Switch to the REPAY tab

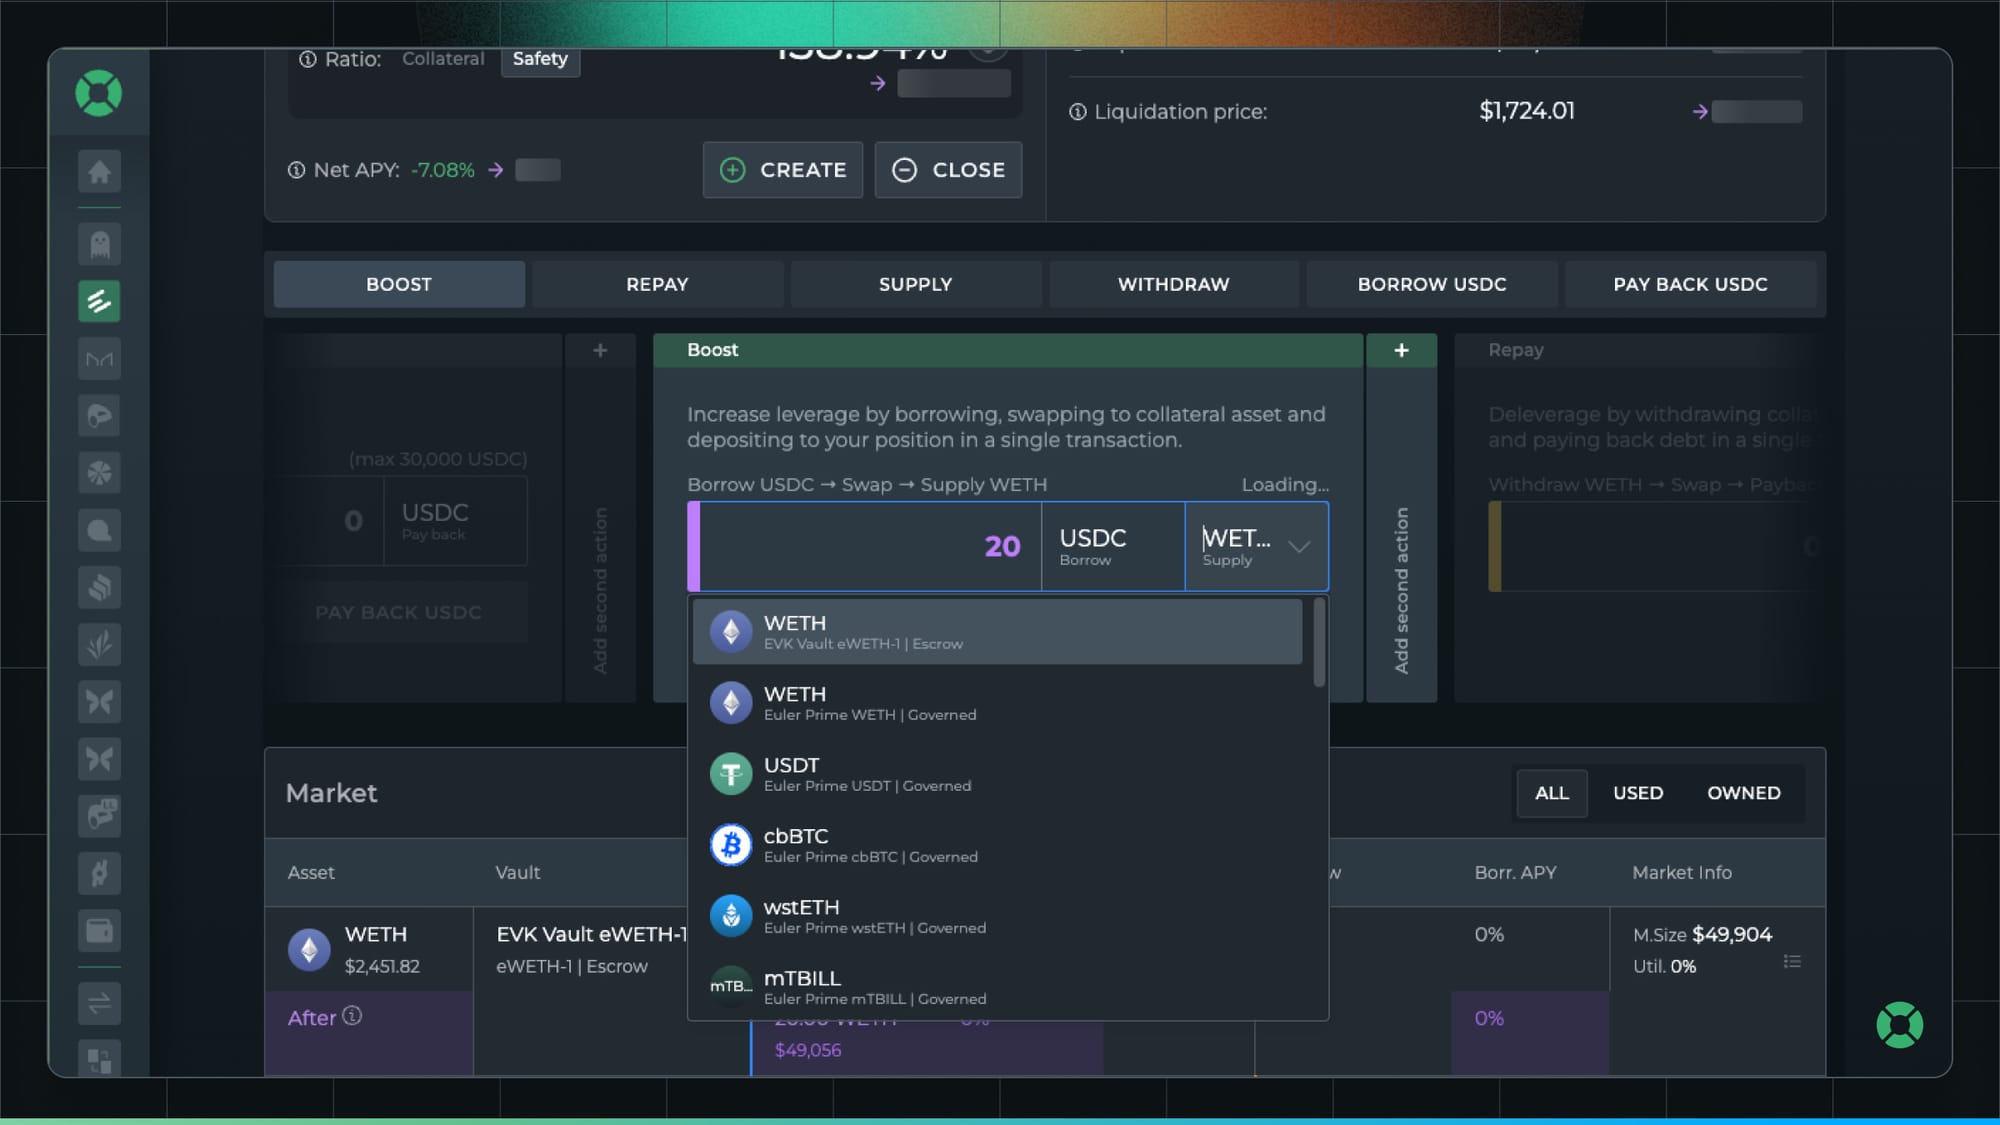click(x=656, y=284)
